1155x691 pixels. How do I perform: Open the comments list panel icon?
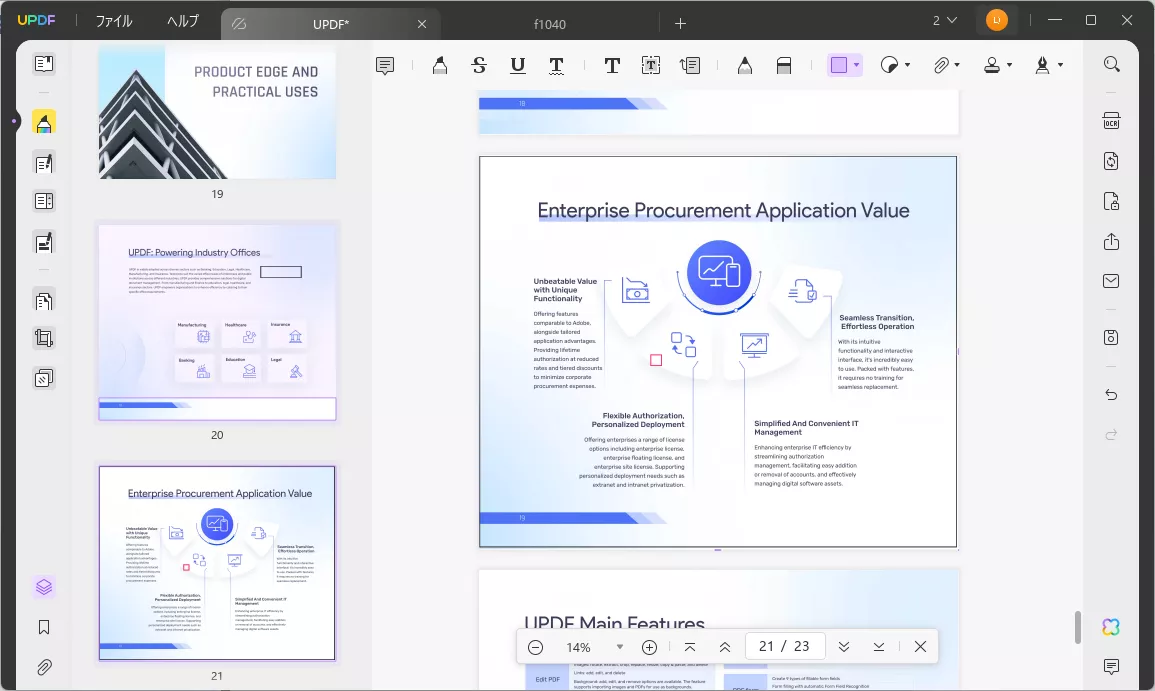tap(1112, 667)
